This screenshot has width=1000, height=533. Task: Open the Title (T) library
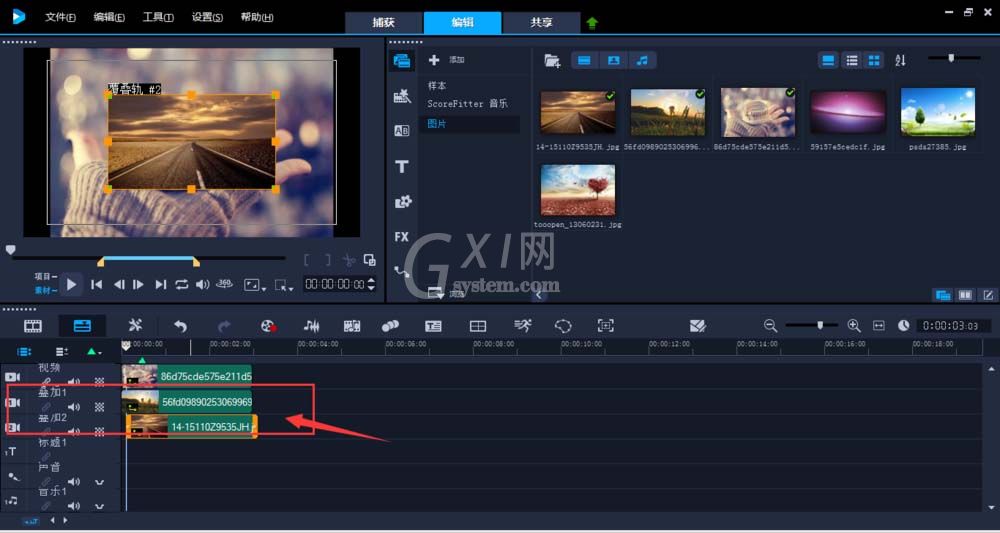[402, 167]
